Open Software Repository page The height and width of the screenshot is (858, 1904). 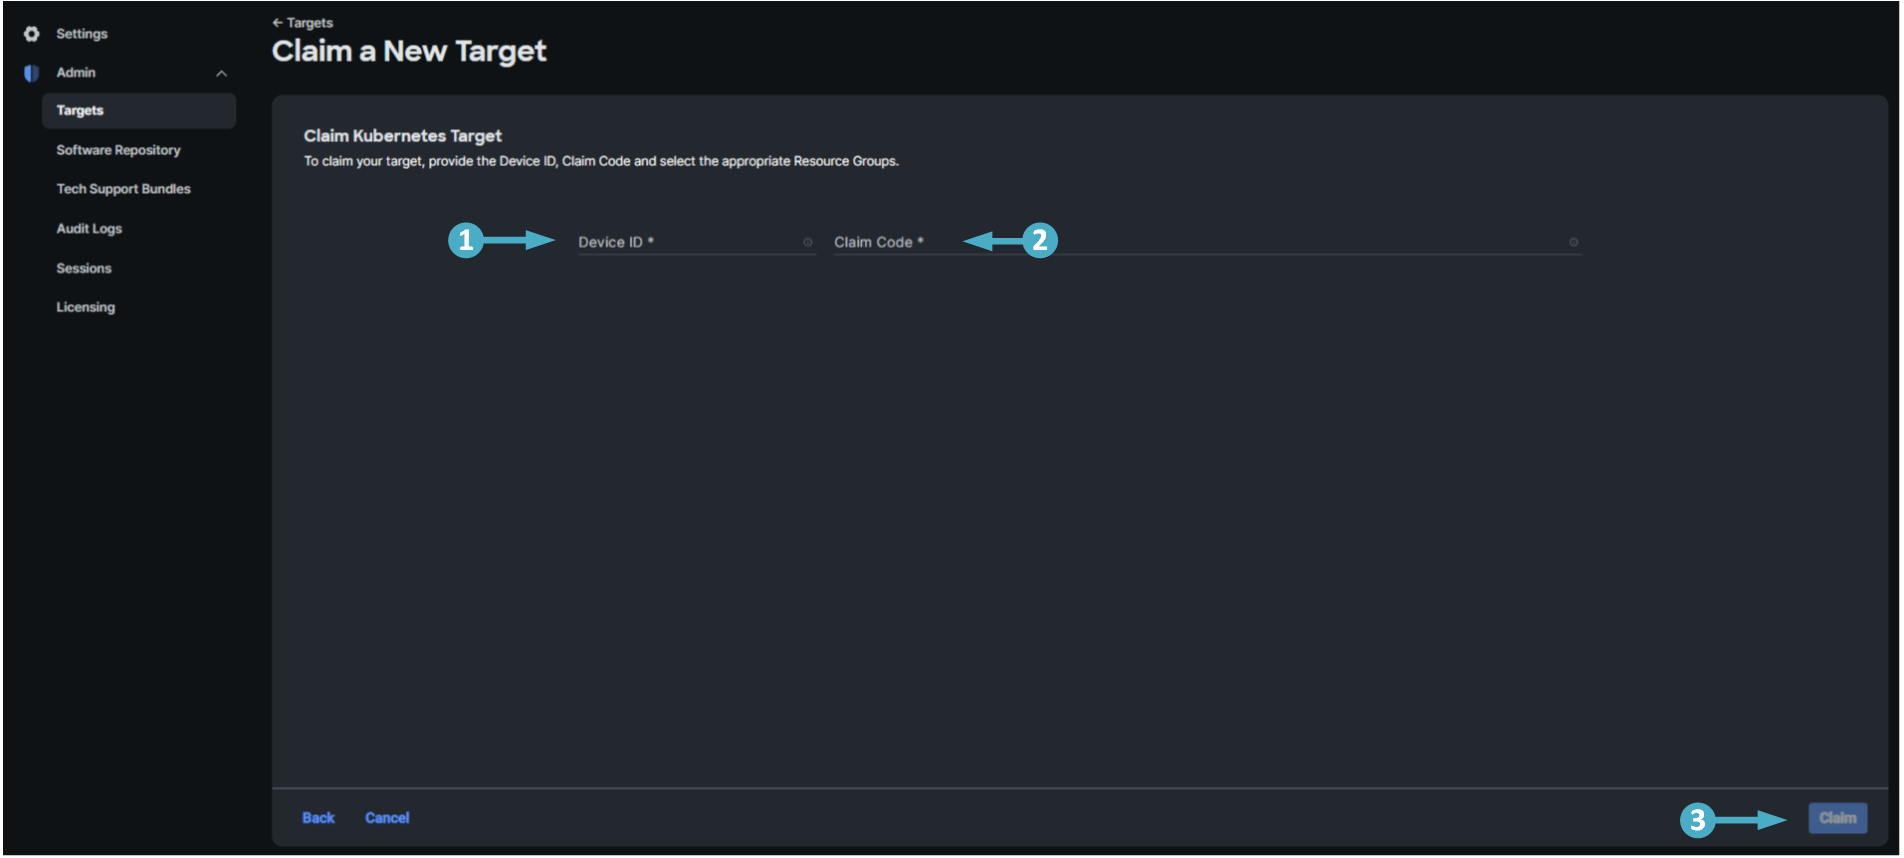pos(118,150)
